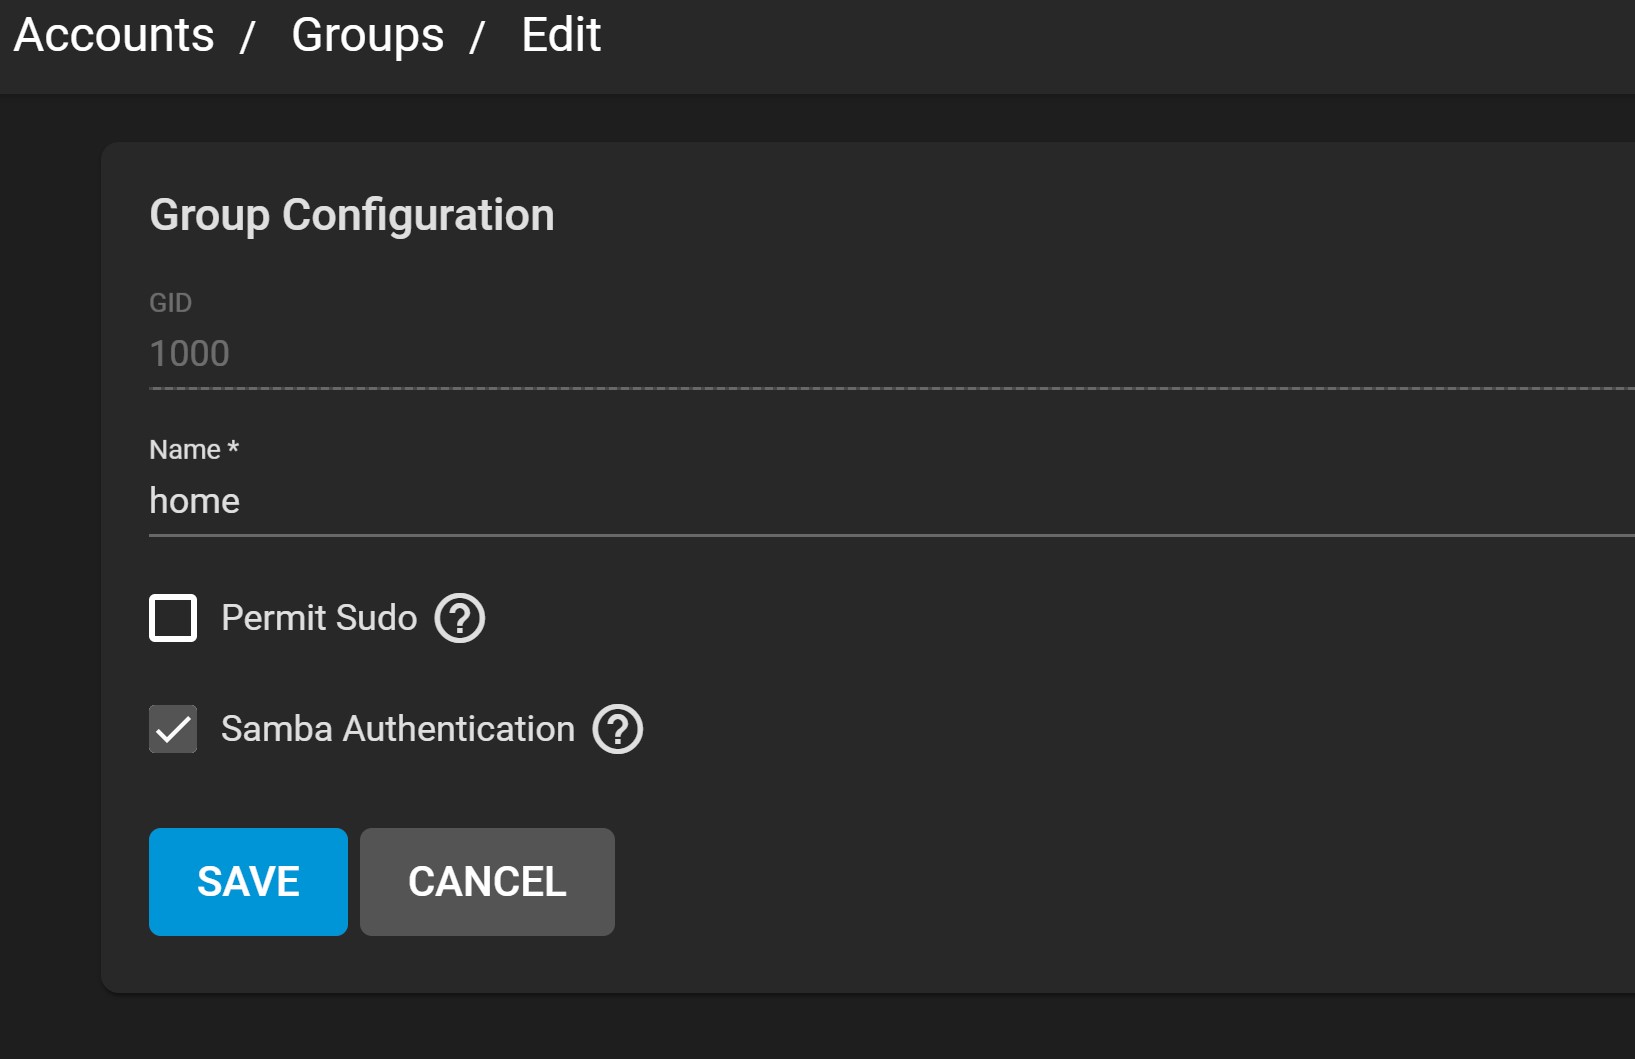Click the slash between Accounts and Groups

tap(248, 38)
